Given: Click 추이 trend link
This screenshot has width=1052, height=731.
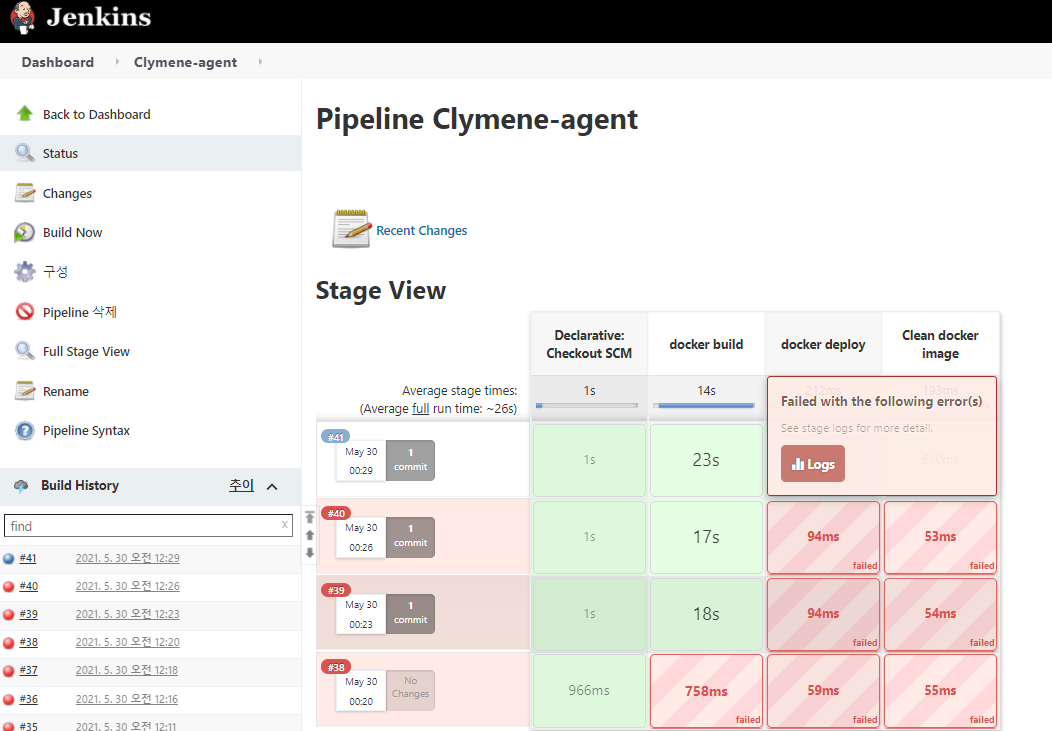Looking at the screenshot, I should (x=241, y=485).
